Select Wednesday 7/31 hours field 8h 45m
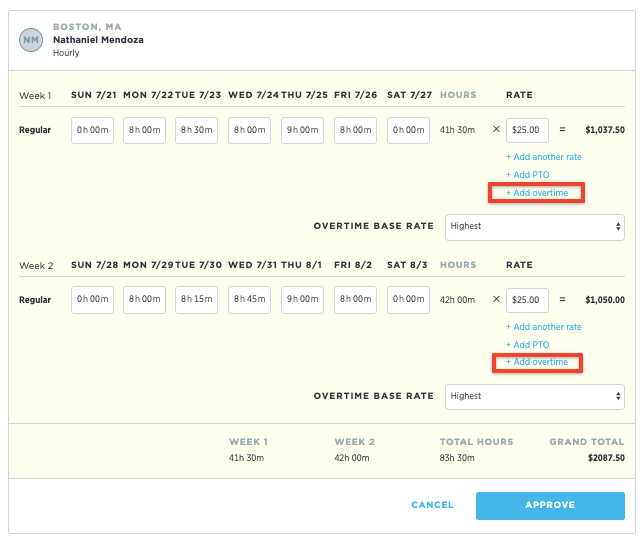 (x=249, y=300)
